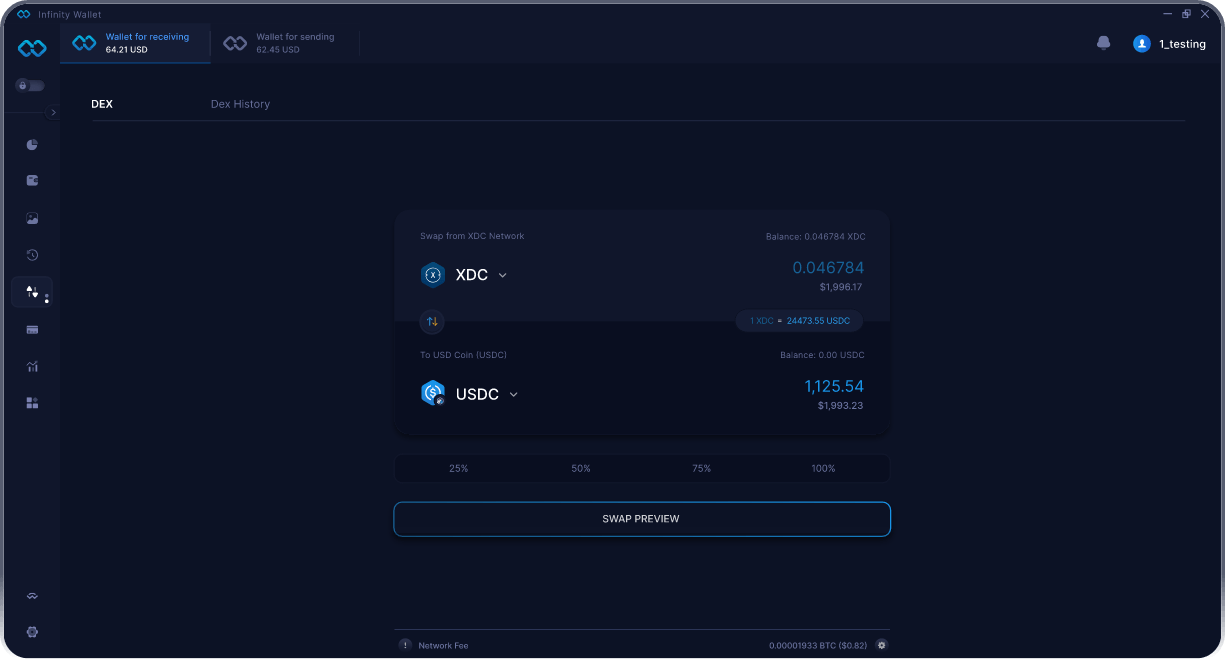Click the $1,993.23 value text
The width and height of the screenshot is (1225, 662).
click(840, 406)
